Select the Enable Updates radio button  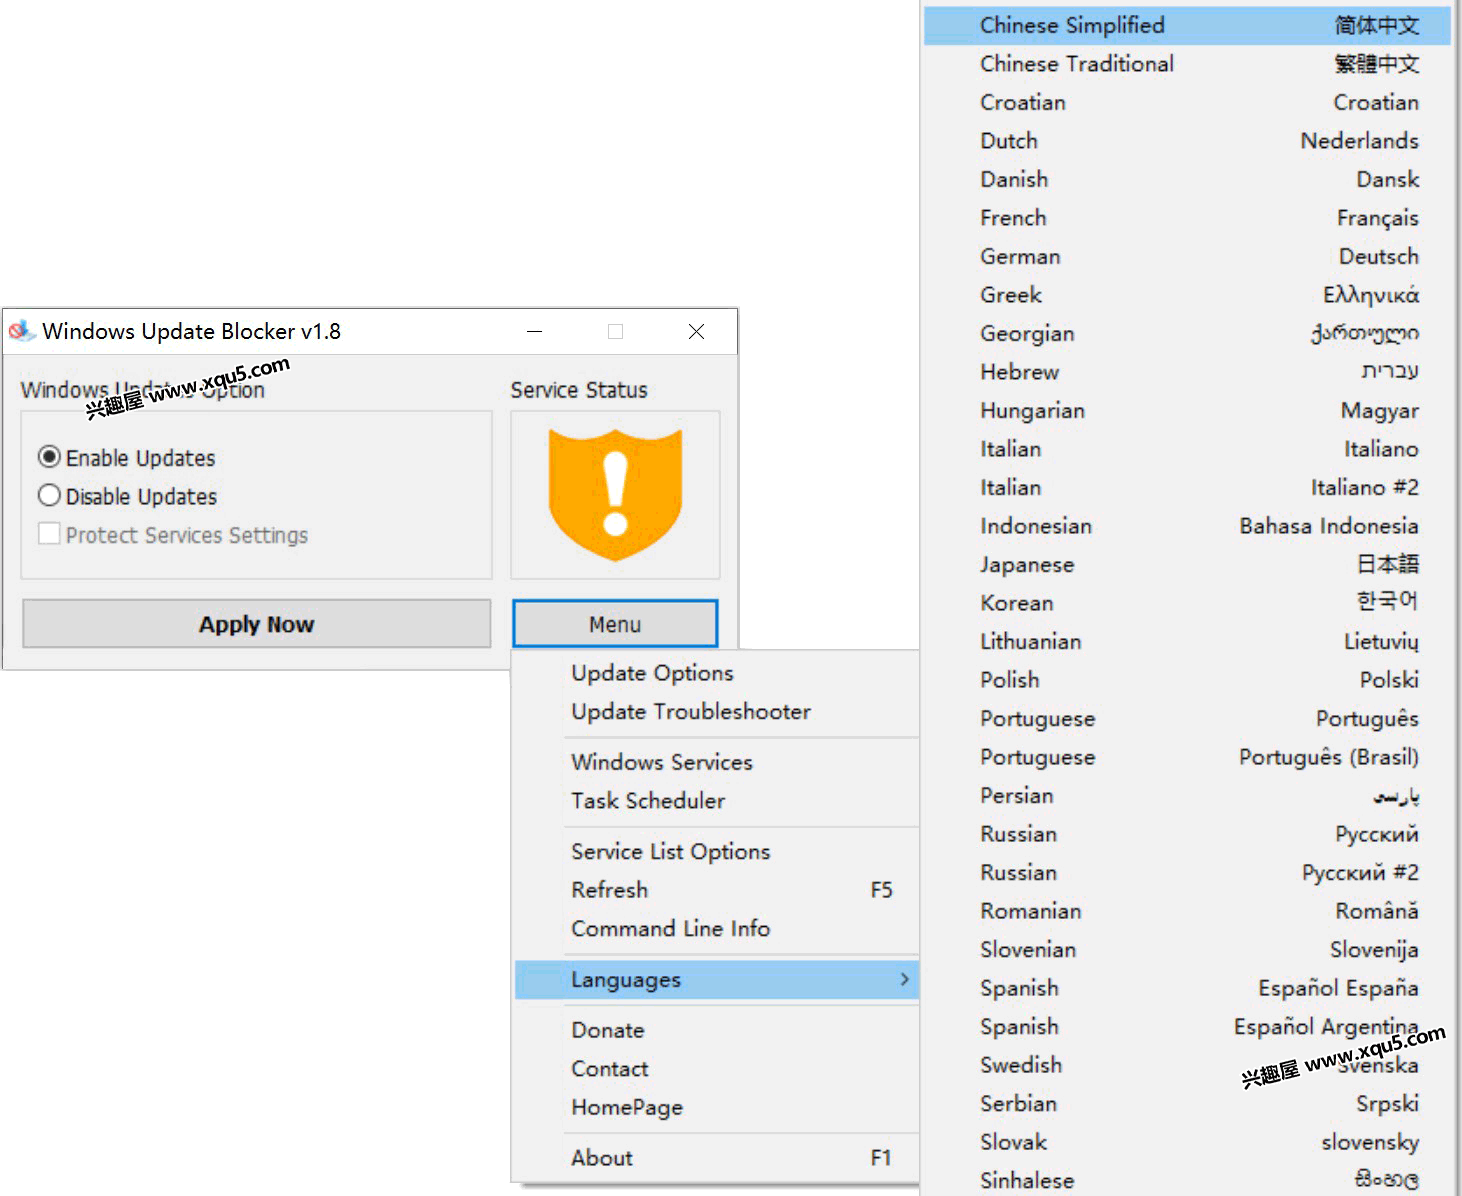click(x=49, y=457)
